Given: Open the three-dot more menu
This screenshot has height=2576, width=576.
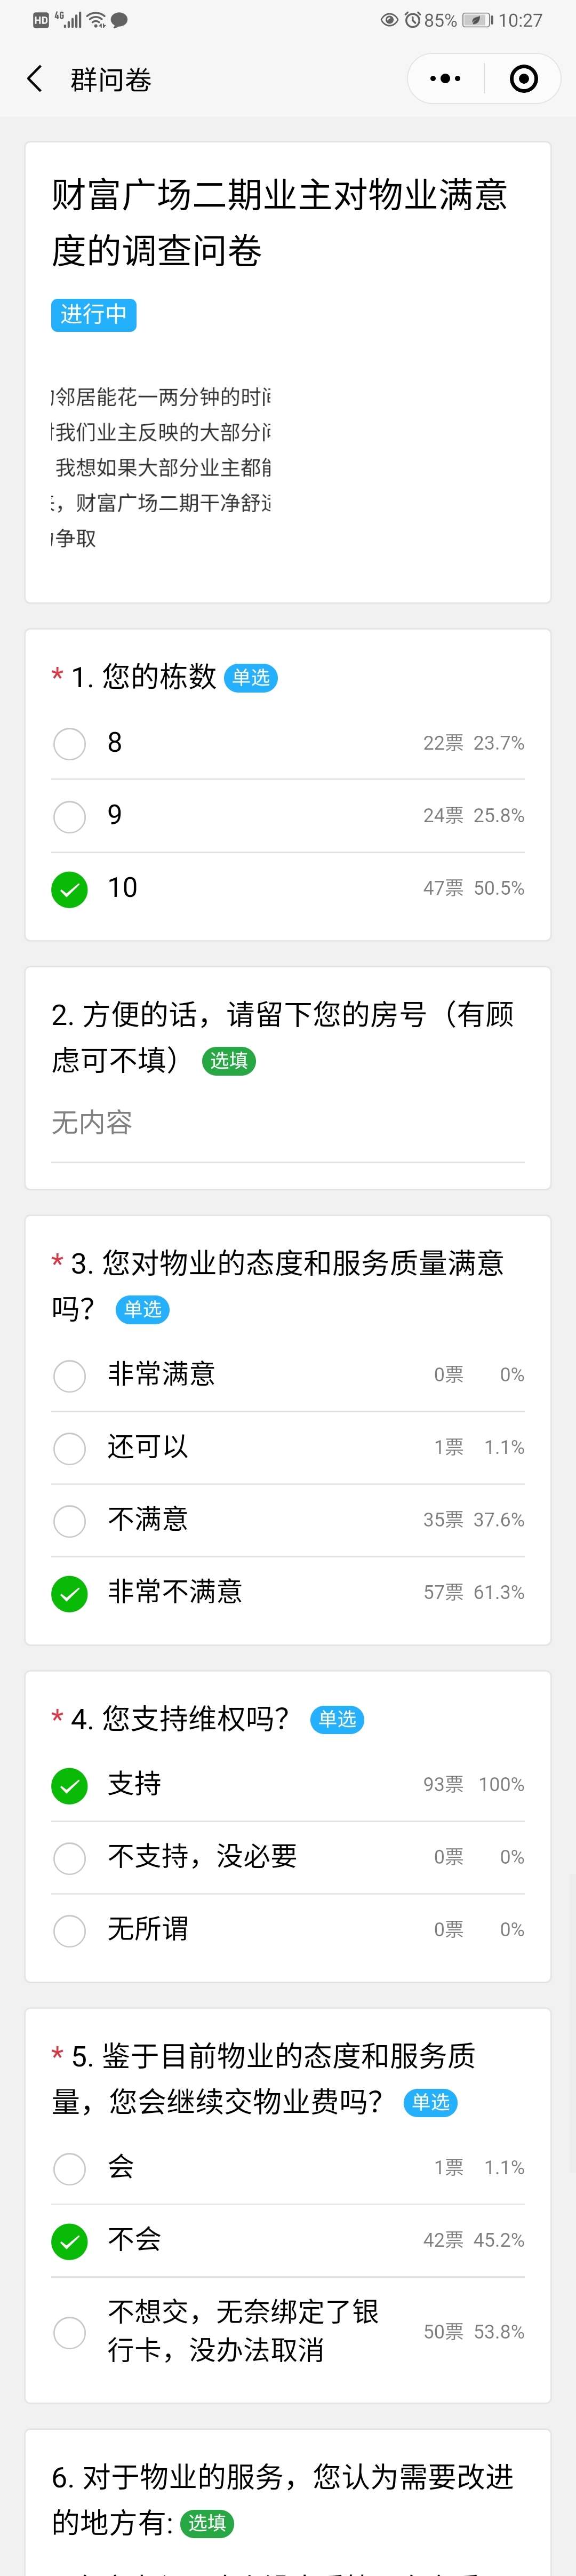Looking at the screenshot, I should coord(445,79).
